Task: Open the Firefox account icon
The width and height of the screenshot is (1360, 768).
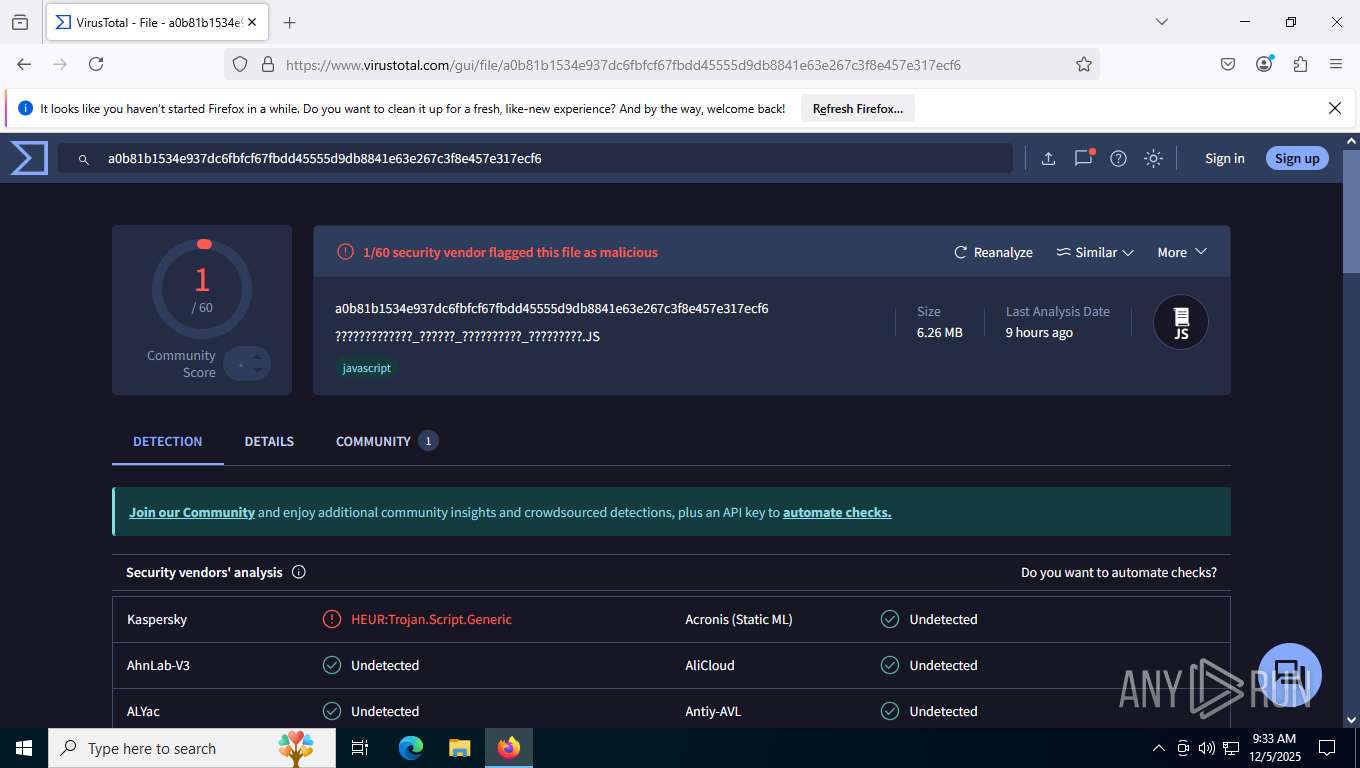Action: pos(1264,64)
